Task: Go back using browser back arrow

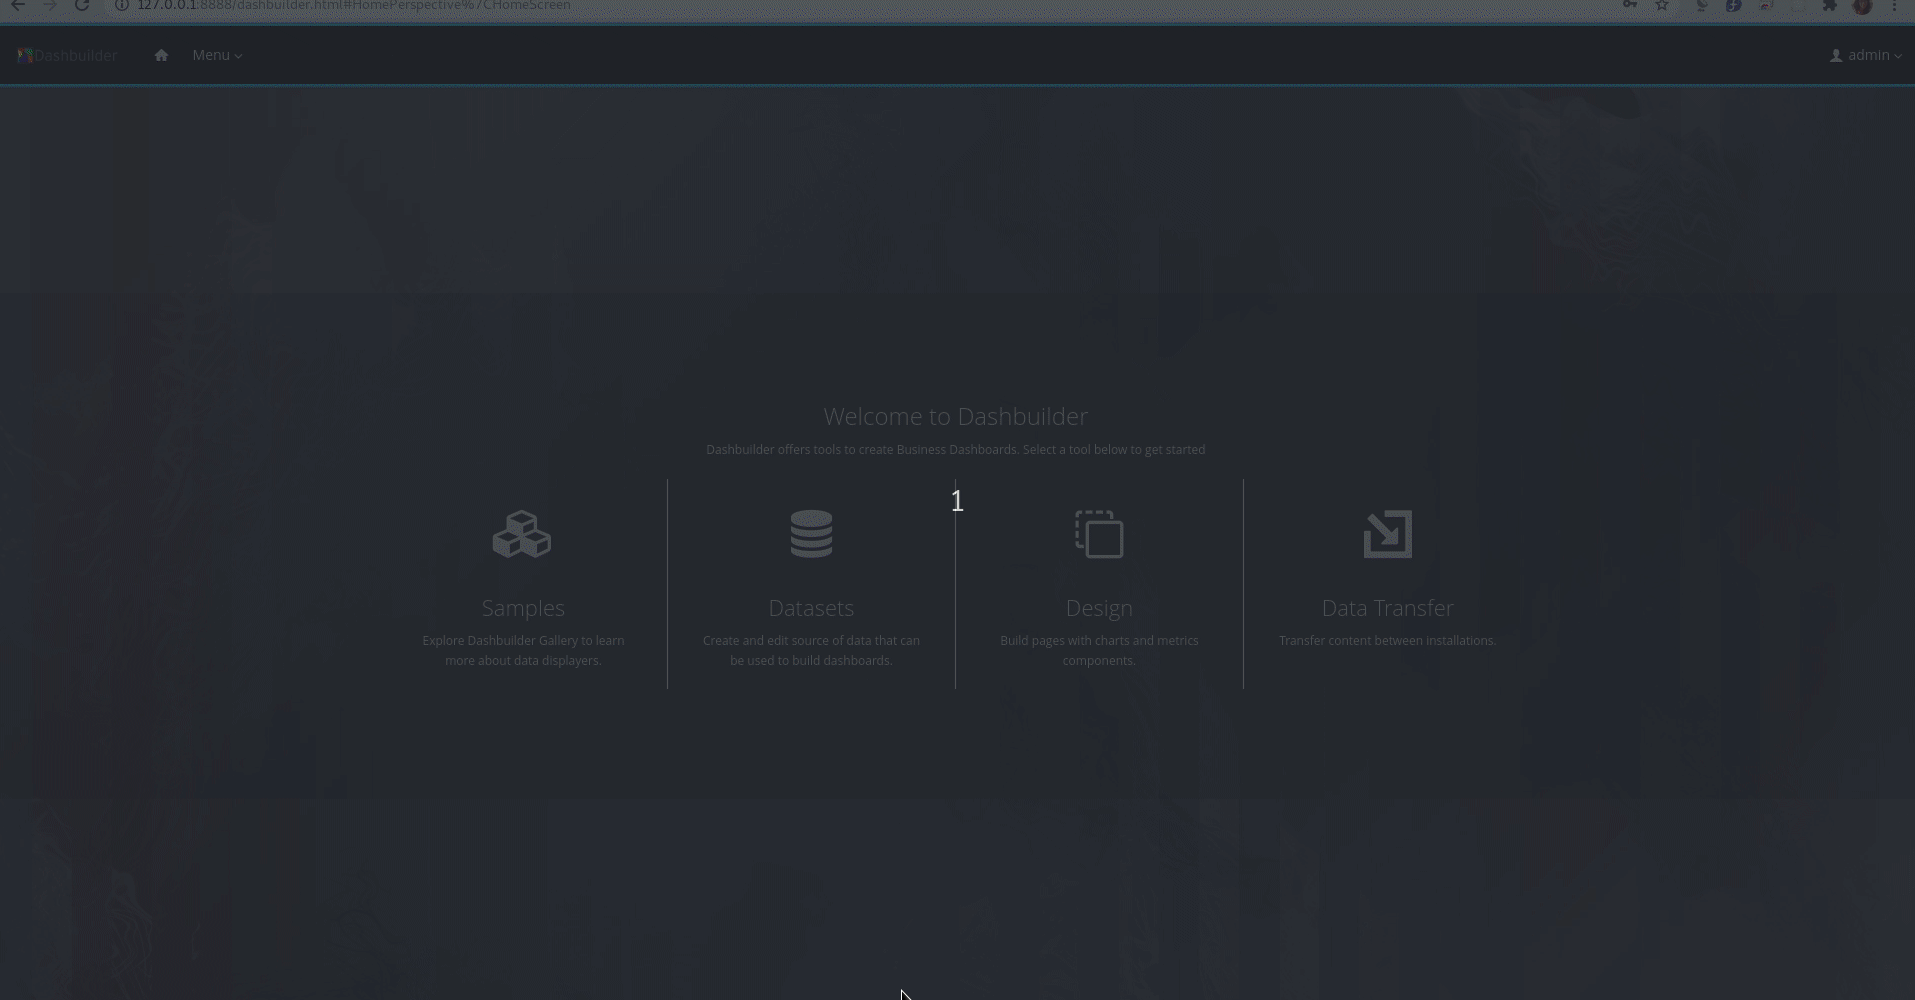Action: [18, 5]
